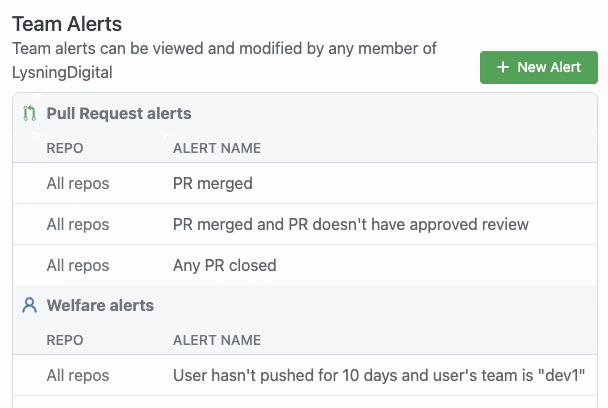The width and height of the screenshot is (608, 408).
Task: Click REPO column header under Pull Request alerts
Action: [x=65, y=149]
